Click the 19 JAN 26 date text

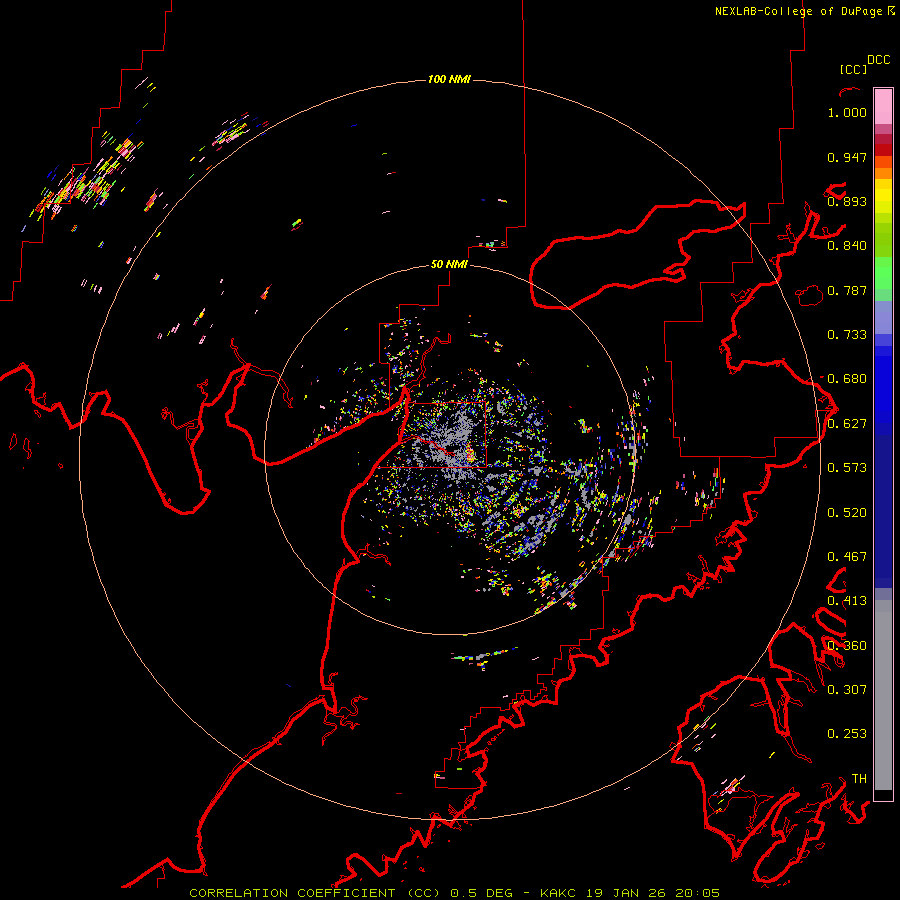[x=624, y=893]
